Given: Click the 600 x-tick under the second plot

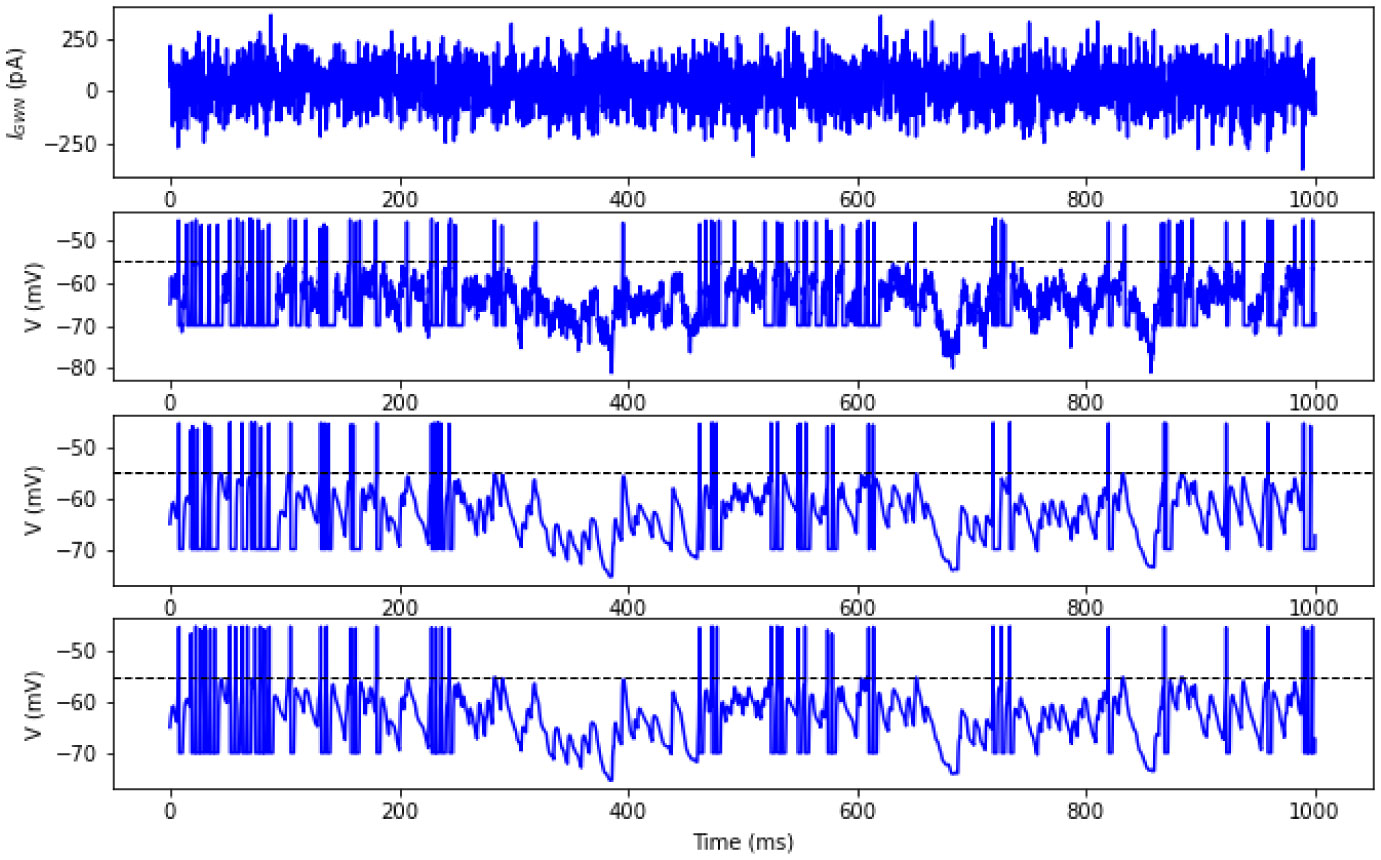Looking at the screenshot, I should point(857,400).
